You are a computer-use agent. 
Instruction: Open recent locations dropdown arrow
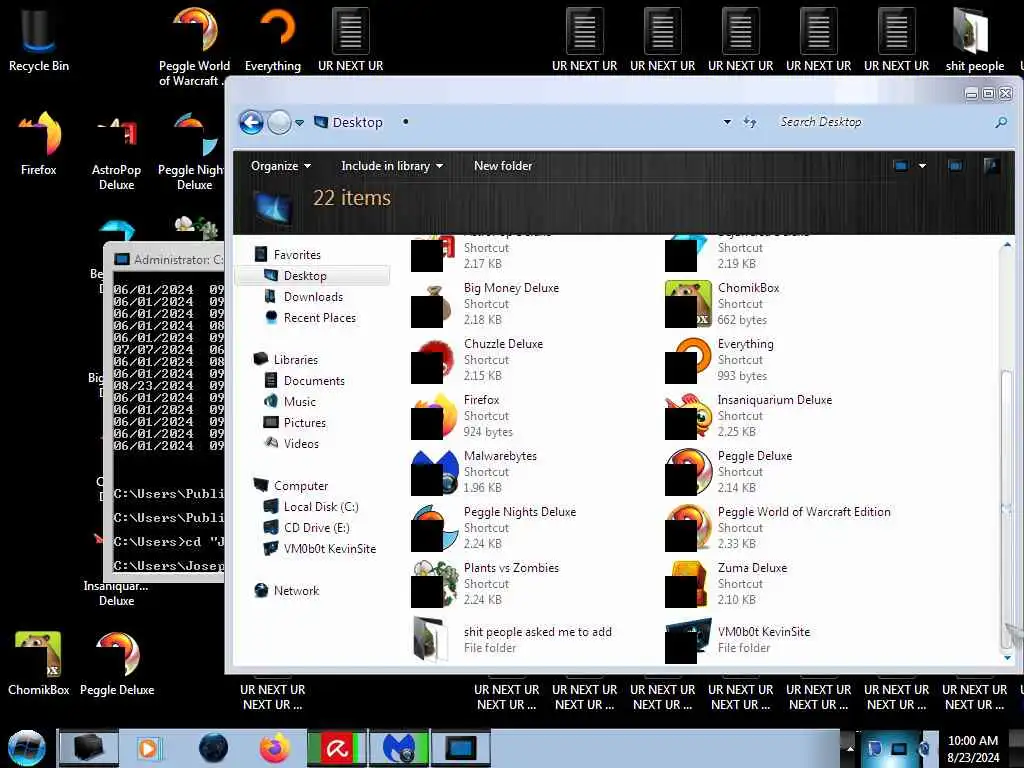300,123
